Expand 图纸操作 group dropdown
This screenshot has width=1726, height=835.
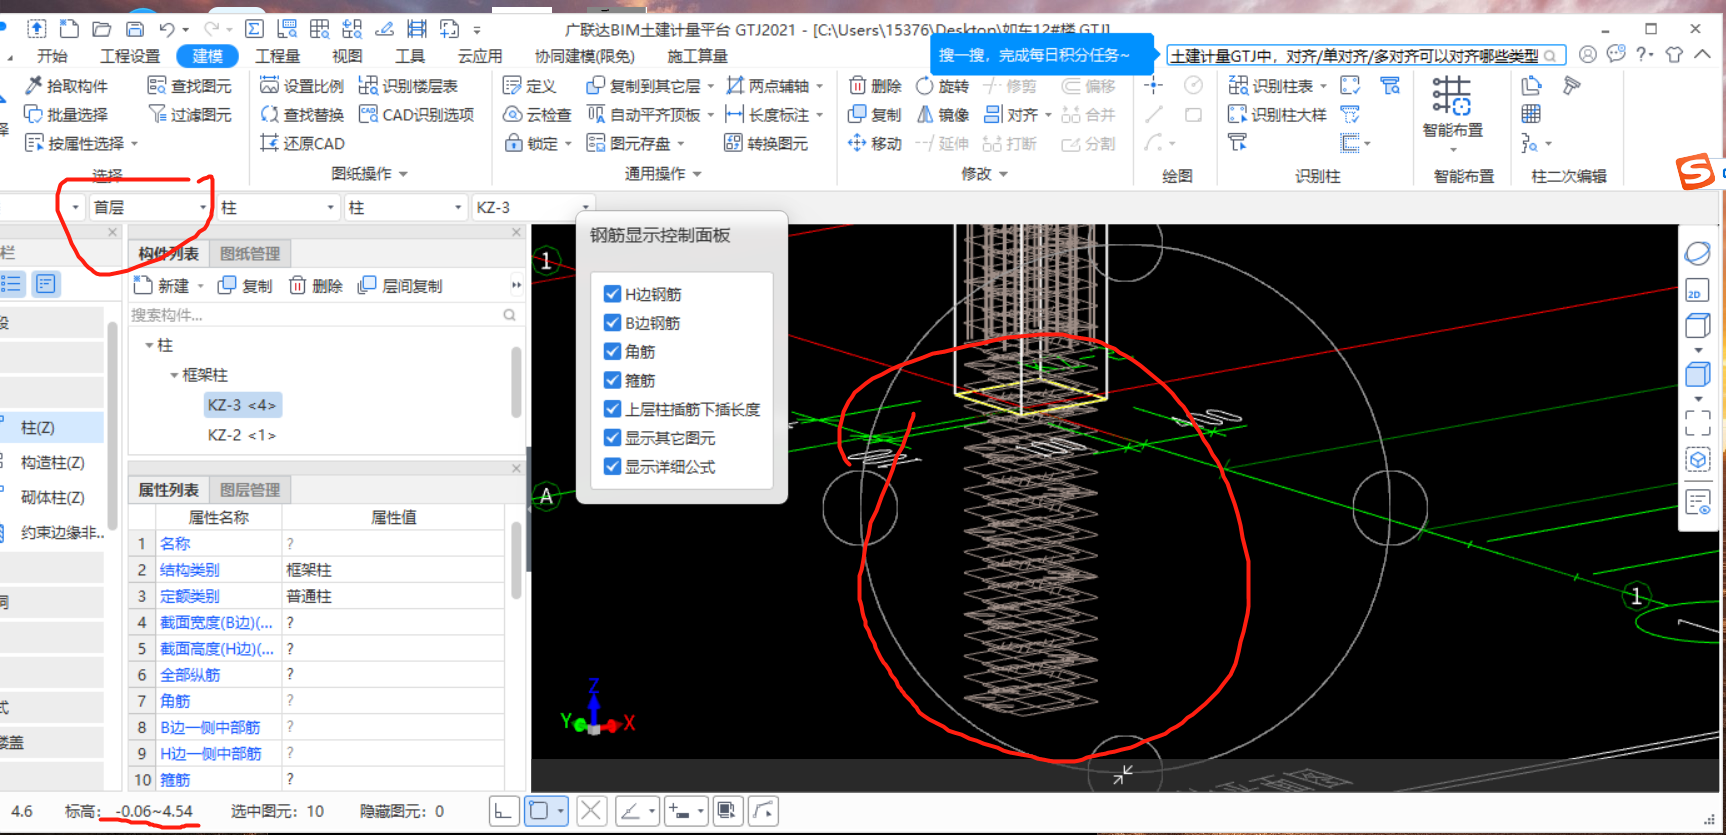click(403, 174)
